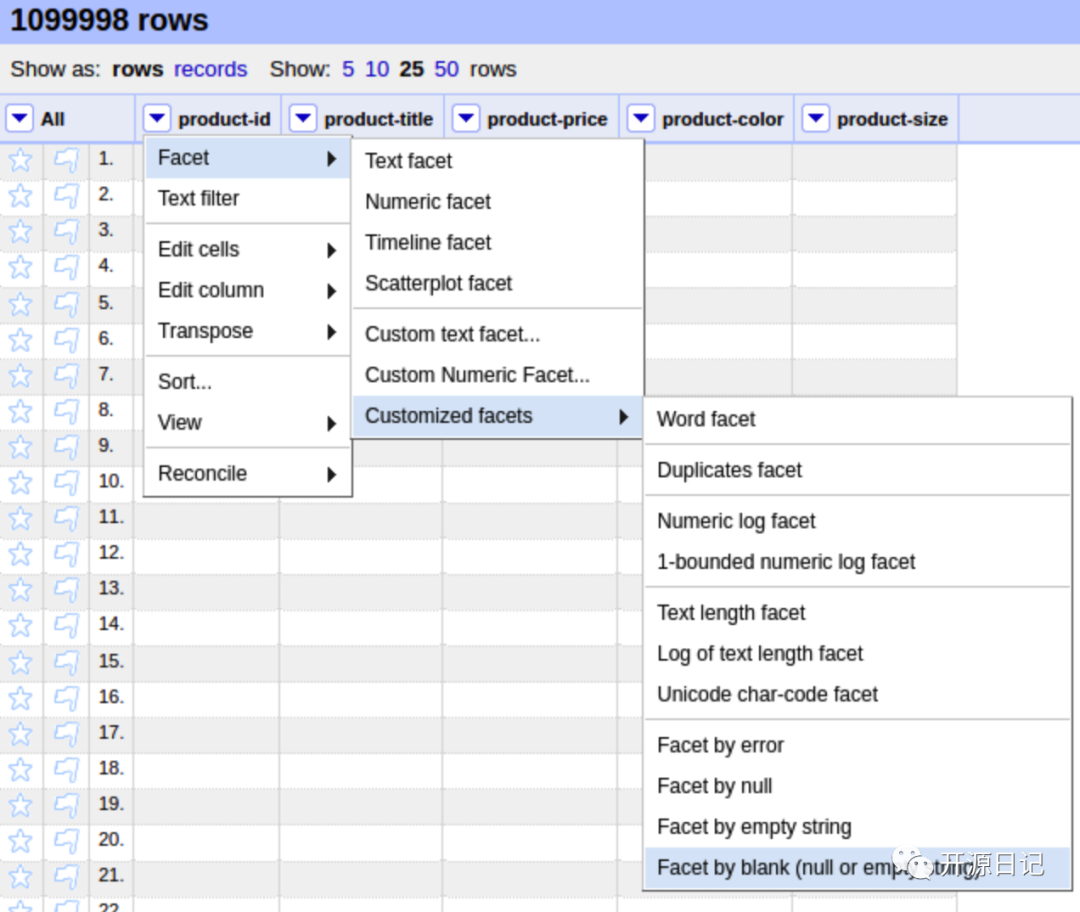
Task: Open Custom text facet... dialog
Action: tap(497, 334)
